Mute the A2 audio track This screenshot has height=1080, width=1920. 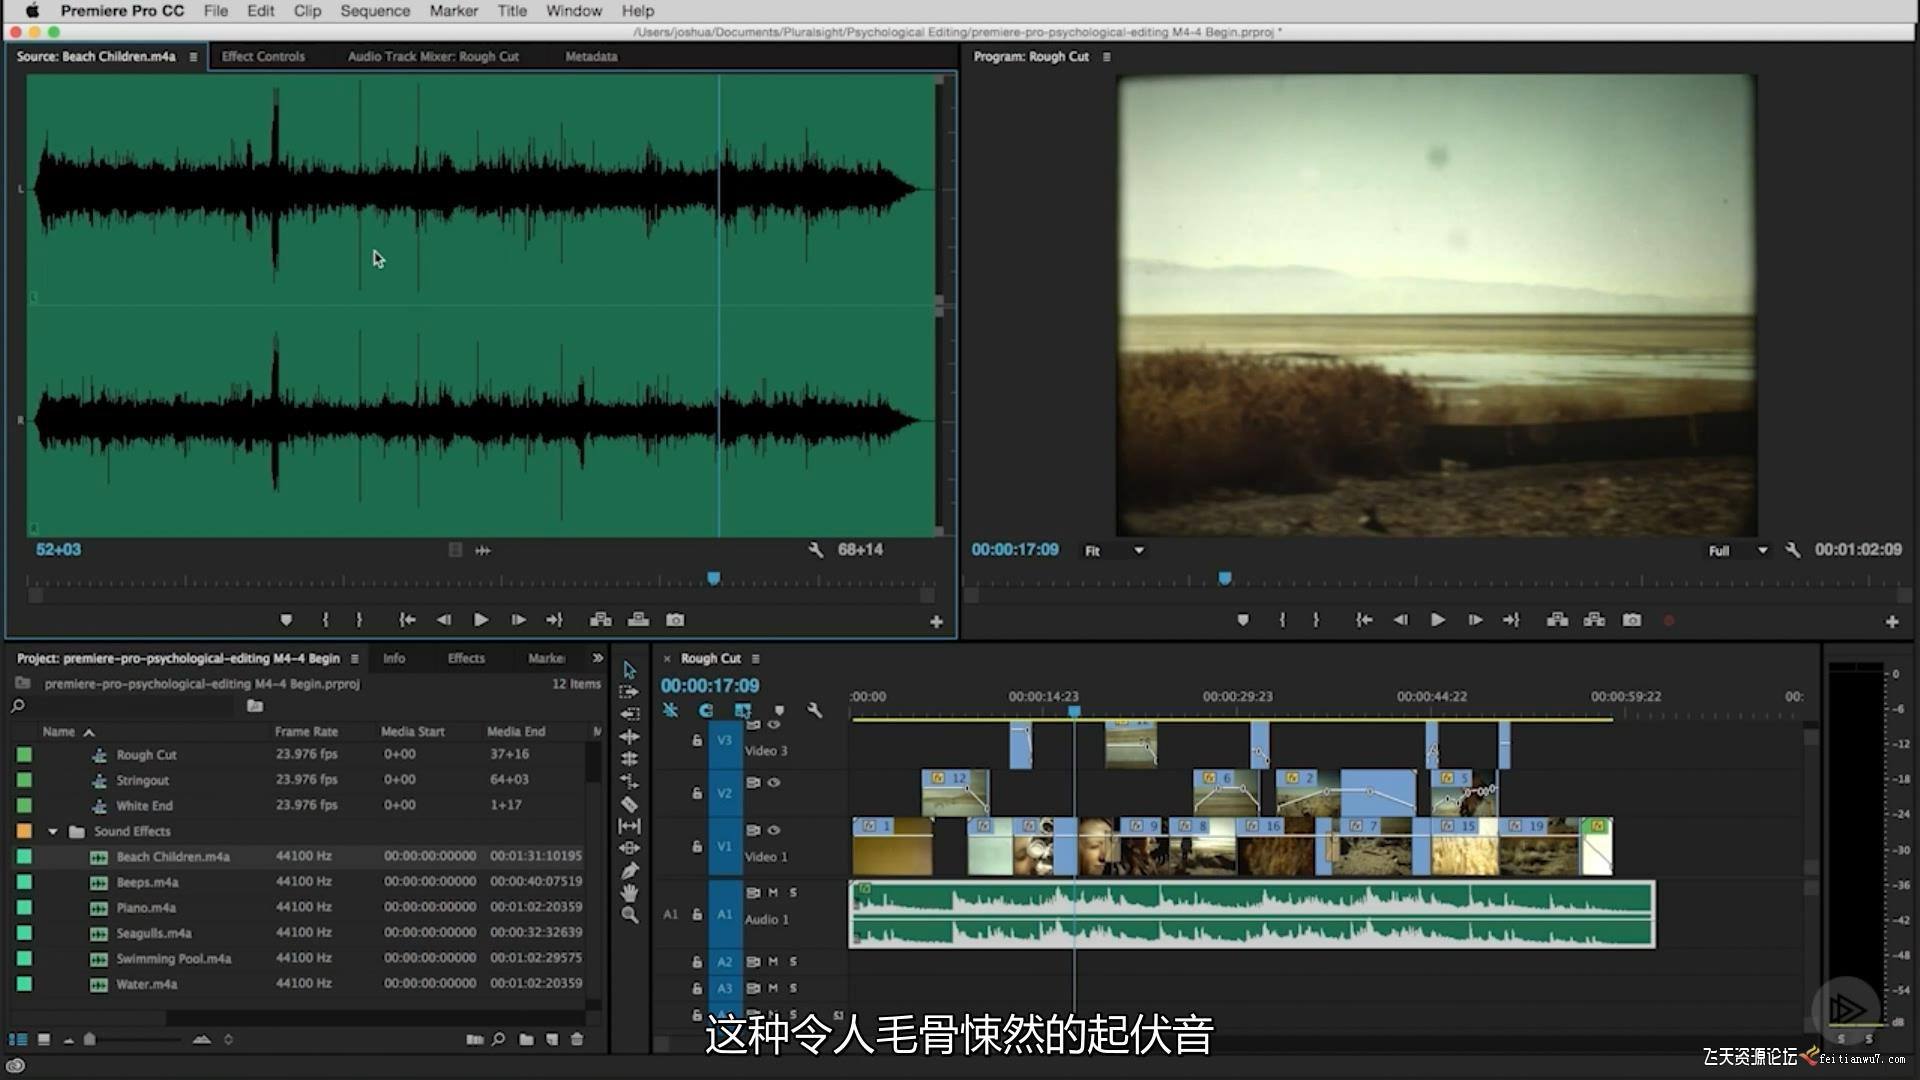[x=773, y=961]
